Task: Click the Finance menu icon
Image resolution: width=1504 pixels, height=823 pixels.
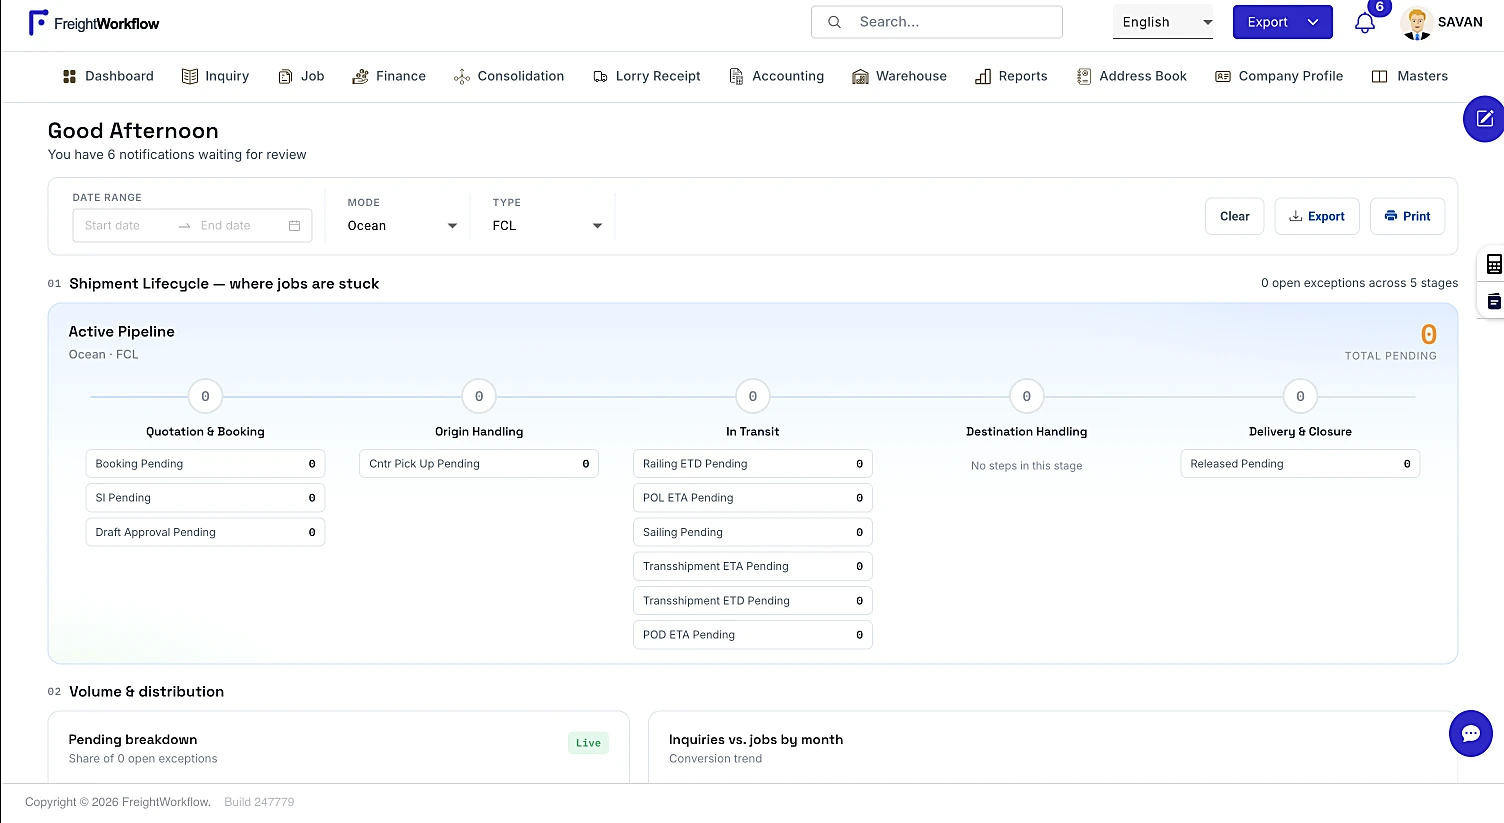Action: pos(360,76)
